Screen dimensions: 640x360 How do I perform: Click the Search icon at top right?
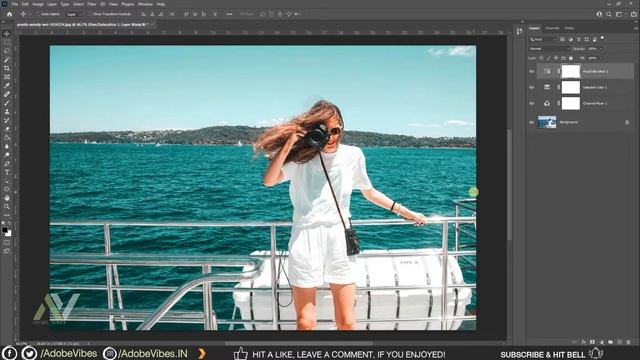coord(609,14)
